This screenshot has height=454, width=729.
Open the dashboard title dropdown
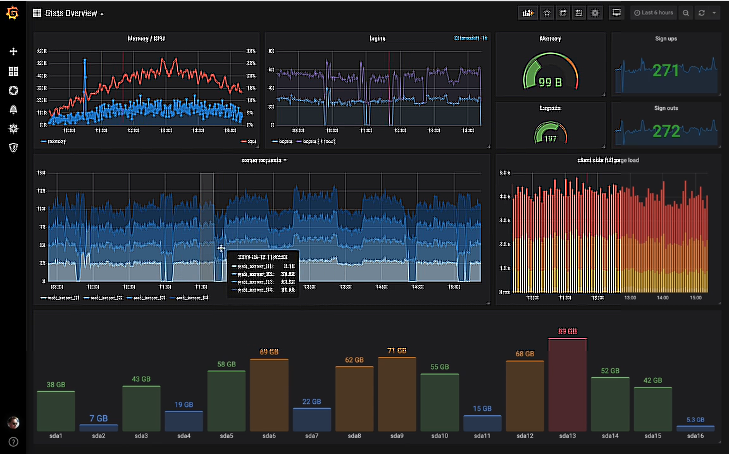coord(71,13)
